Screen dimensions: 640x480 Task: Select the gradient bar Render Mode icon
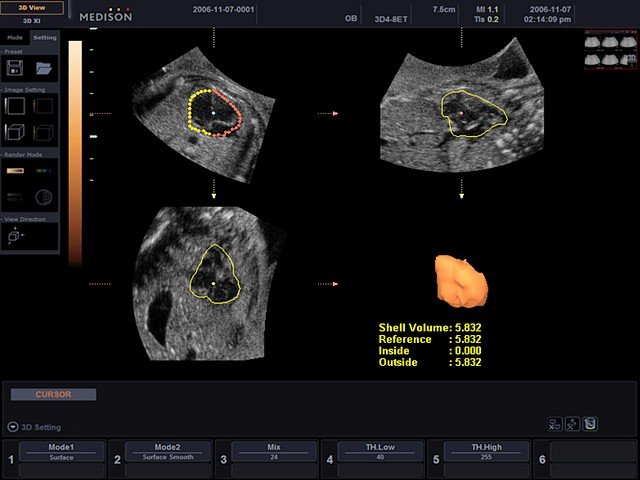(x=15, y=171)
